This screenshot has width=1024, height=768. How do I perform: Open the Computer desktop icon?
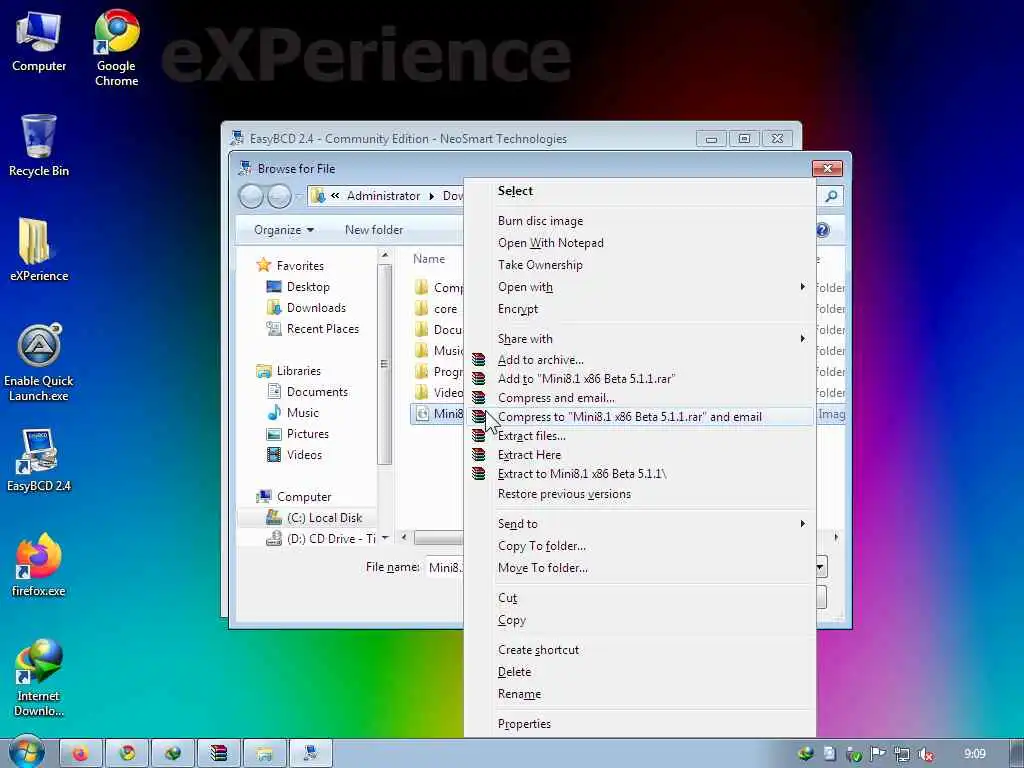click(x=39, y=40)
